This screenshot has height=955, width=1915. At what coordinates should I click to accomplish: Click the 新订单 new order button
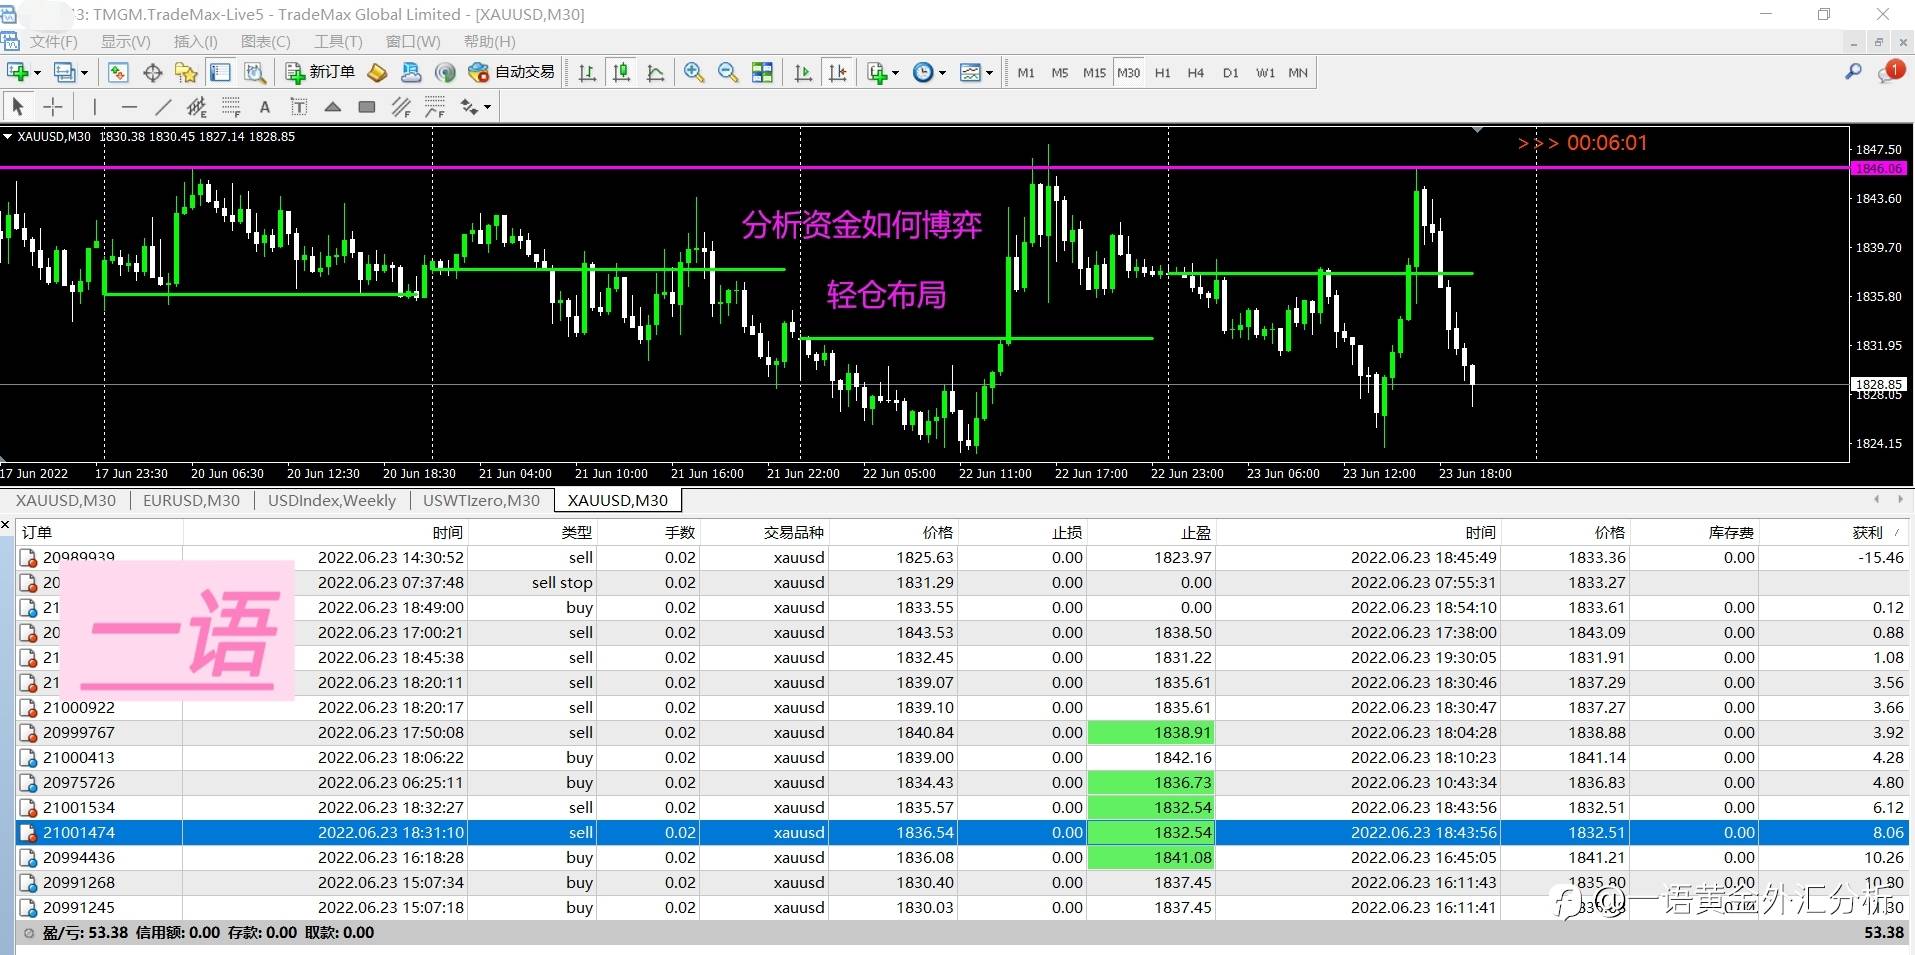click(x=320, y=72)
